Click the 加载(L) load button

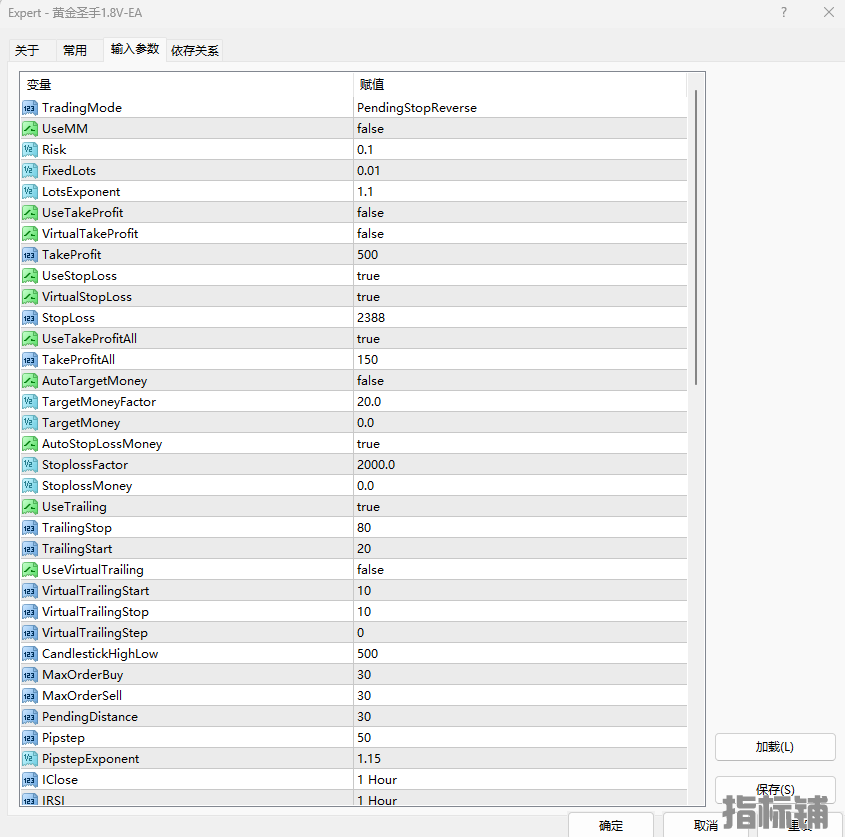775,747
